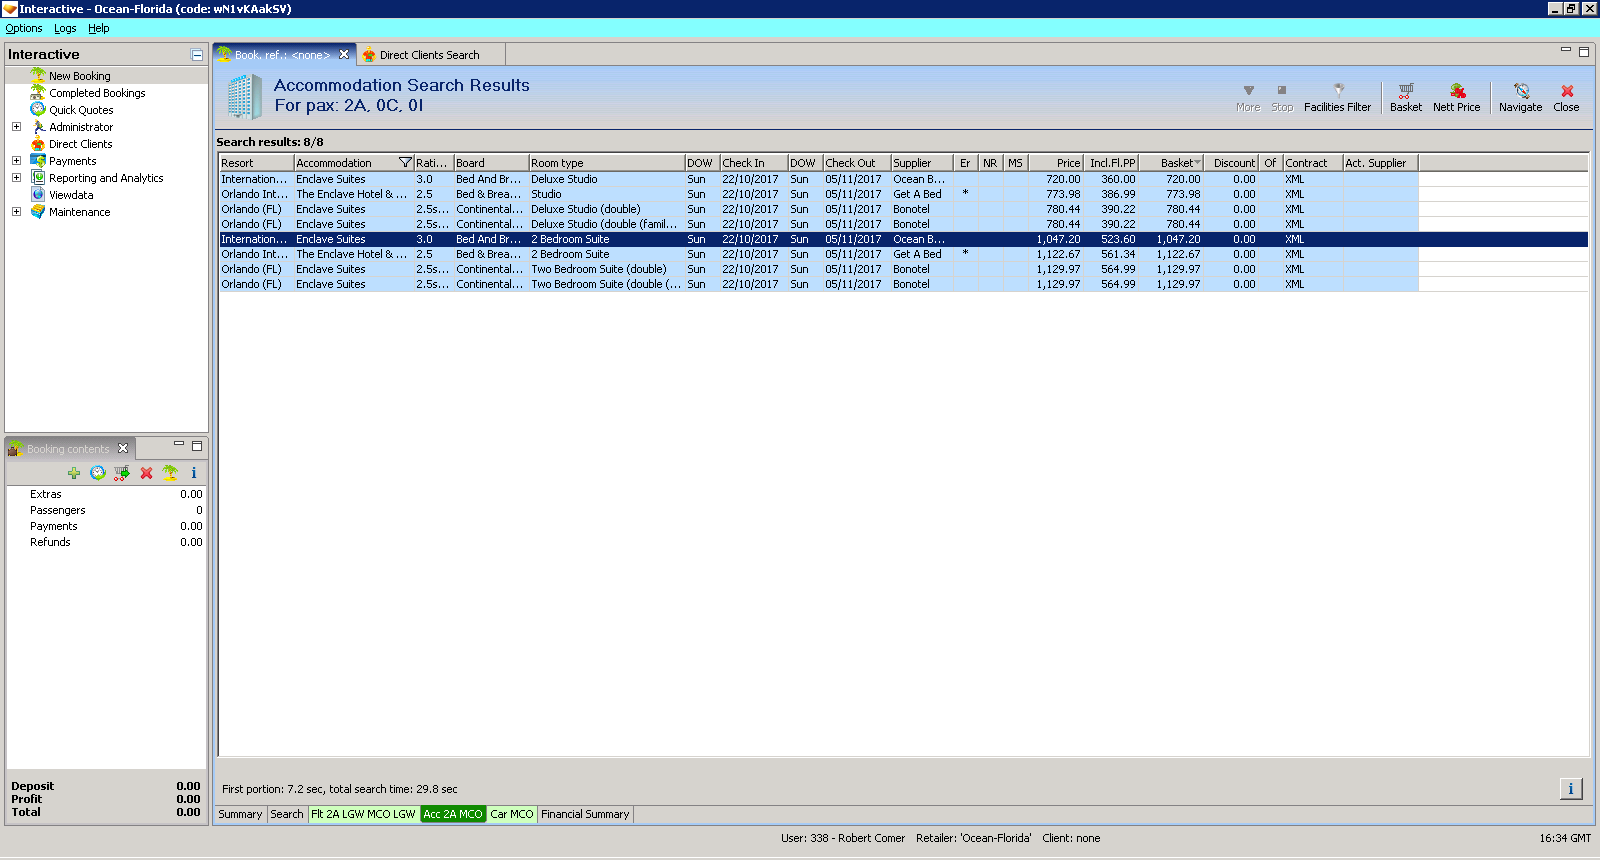
Task: Expand the Reporting and Analytics node
Action: tap(16, 178)
